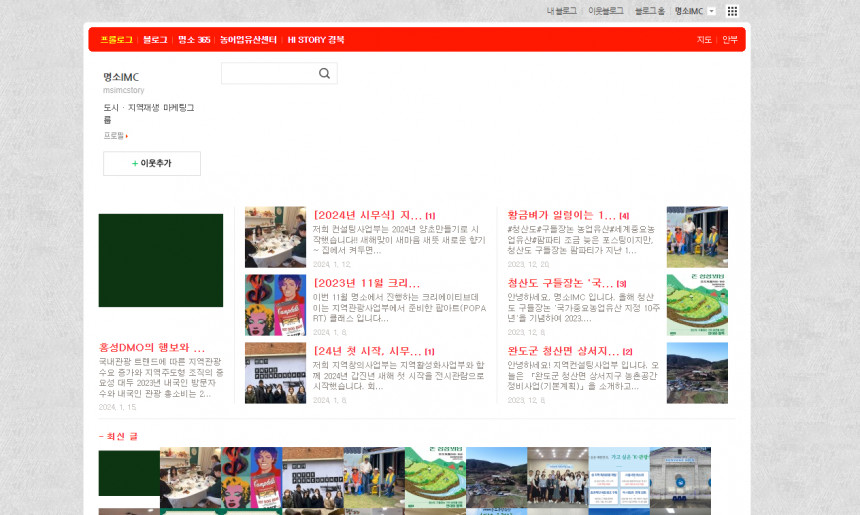Go to HI STORY 경북 category
The height and width of the screenshot is (515, 860).
tap(315, 40)
